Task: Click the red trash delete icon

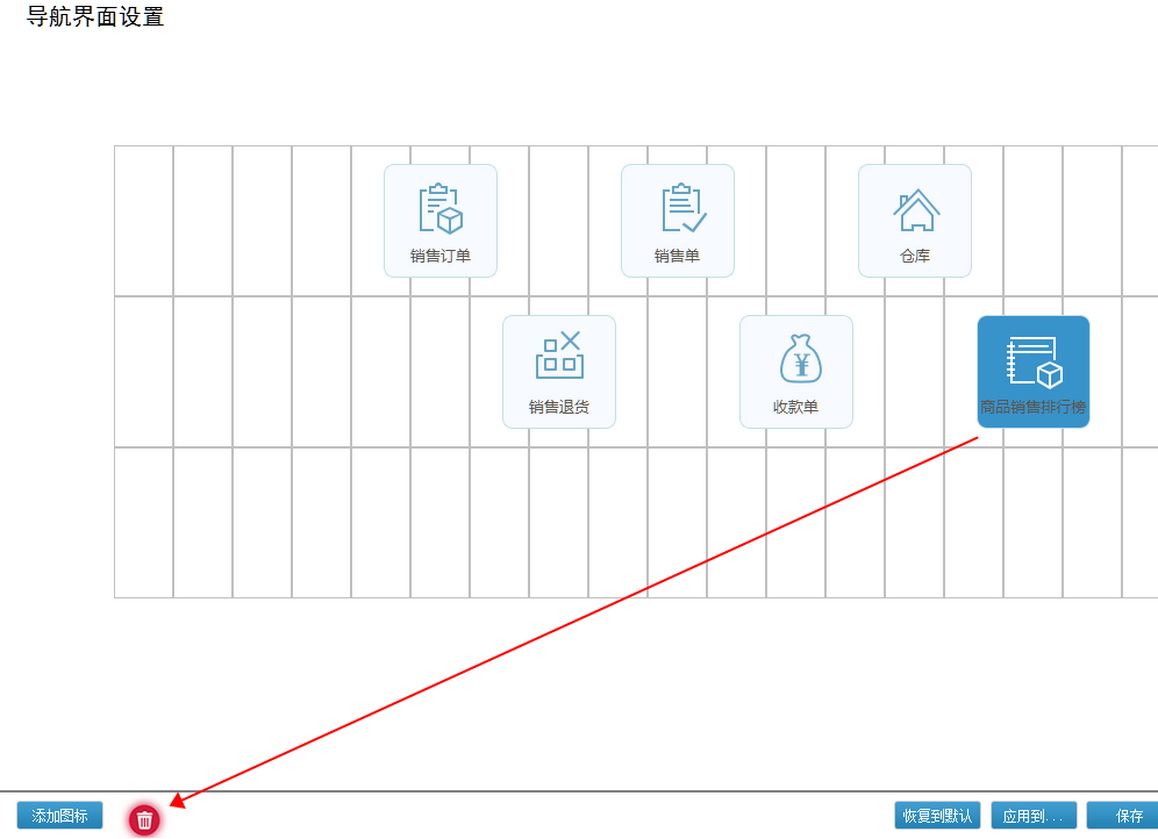Action: [145, 820]
